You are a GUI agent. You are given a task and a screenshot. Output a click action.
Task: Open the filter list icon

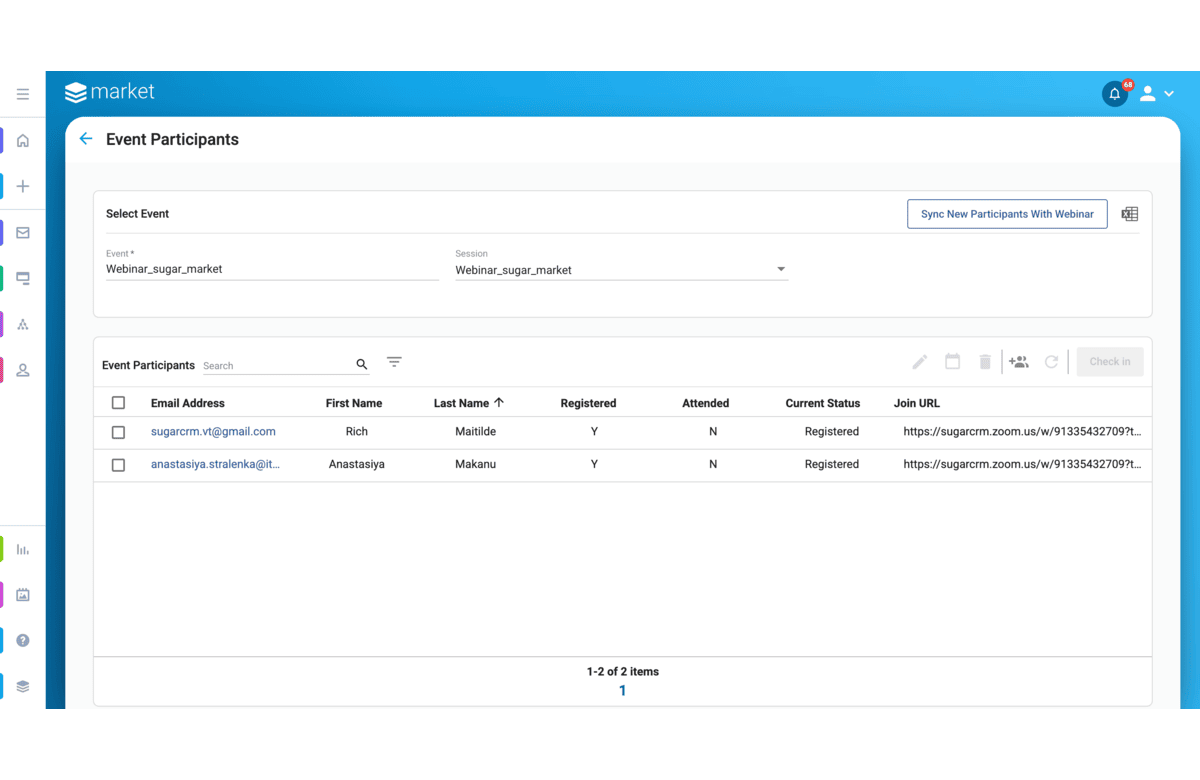click(394, 362)
